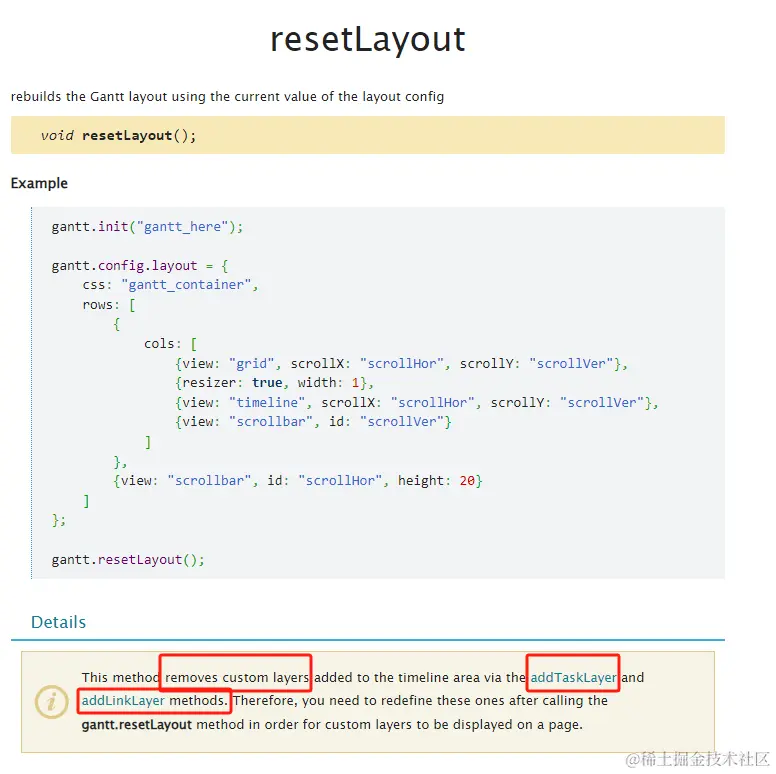This screenshot has height=774, width=776.
Task: Click the info icon in the note box
Action: point(51,701)
